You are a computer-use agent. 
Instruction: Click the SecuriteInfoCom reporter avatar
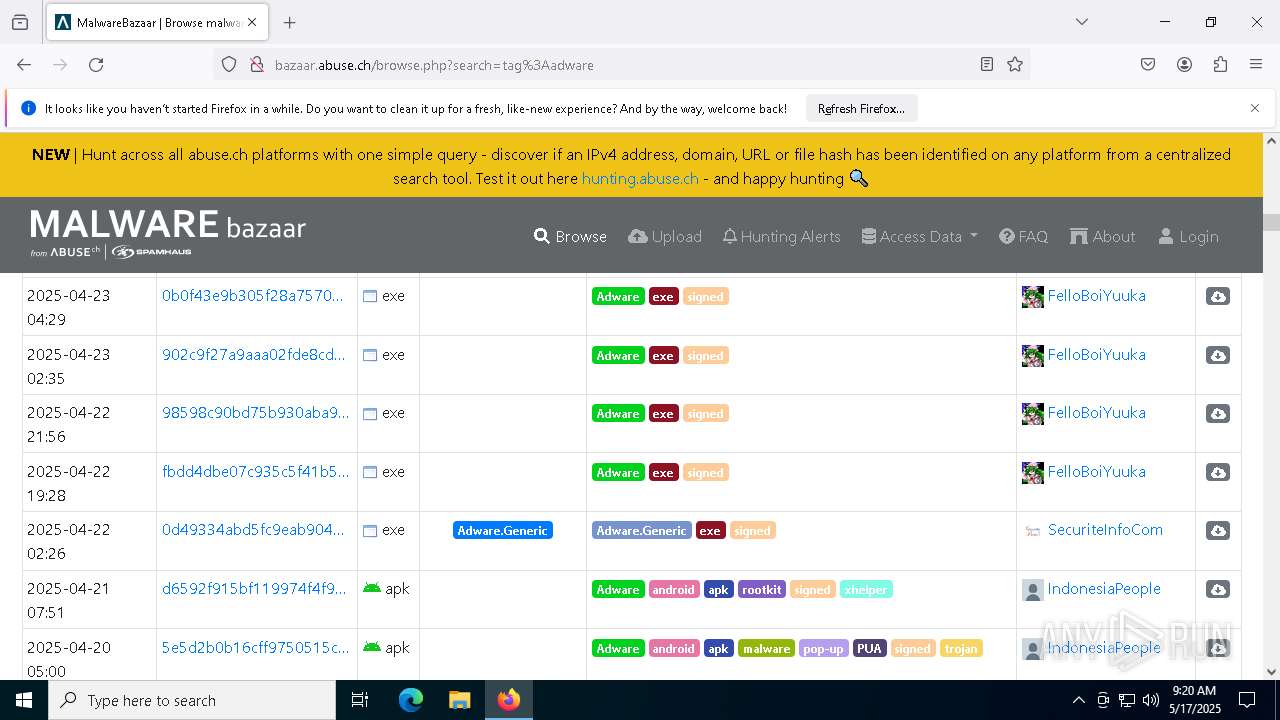(1032, 531)
